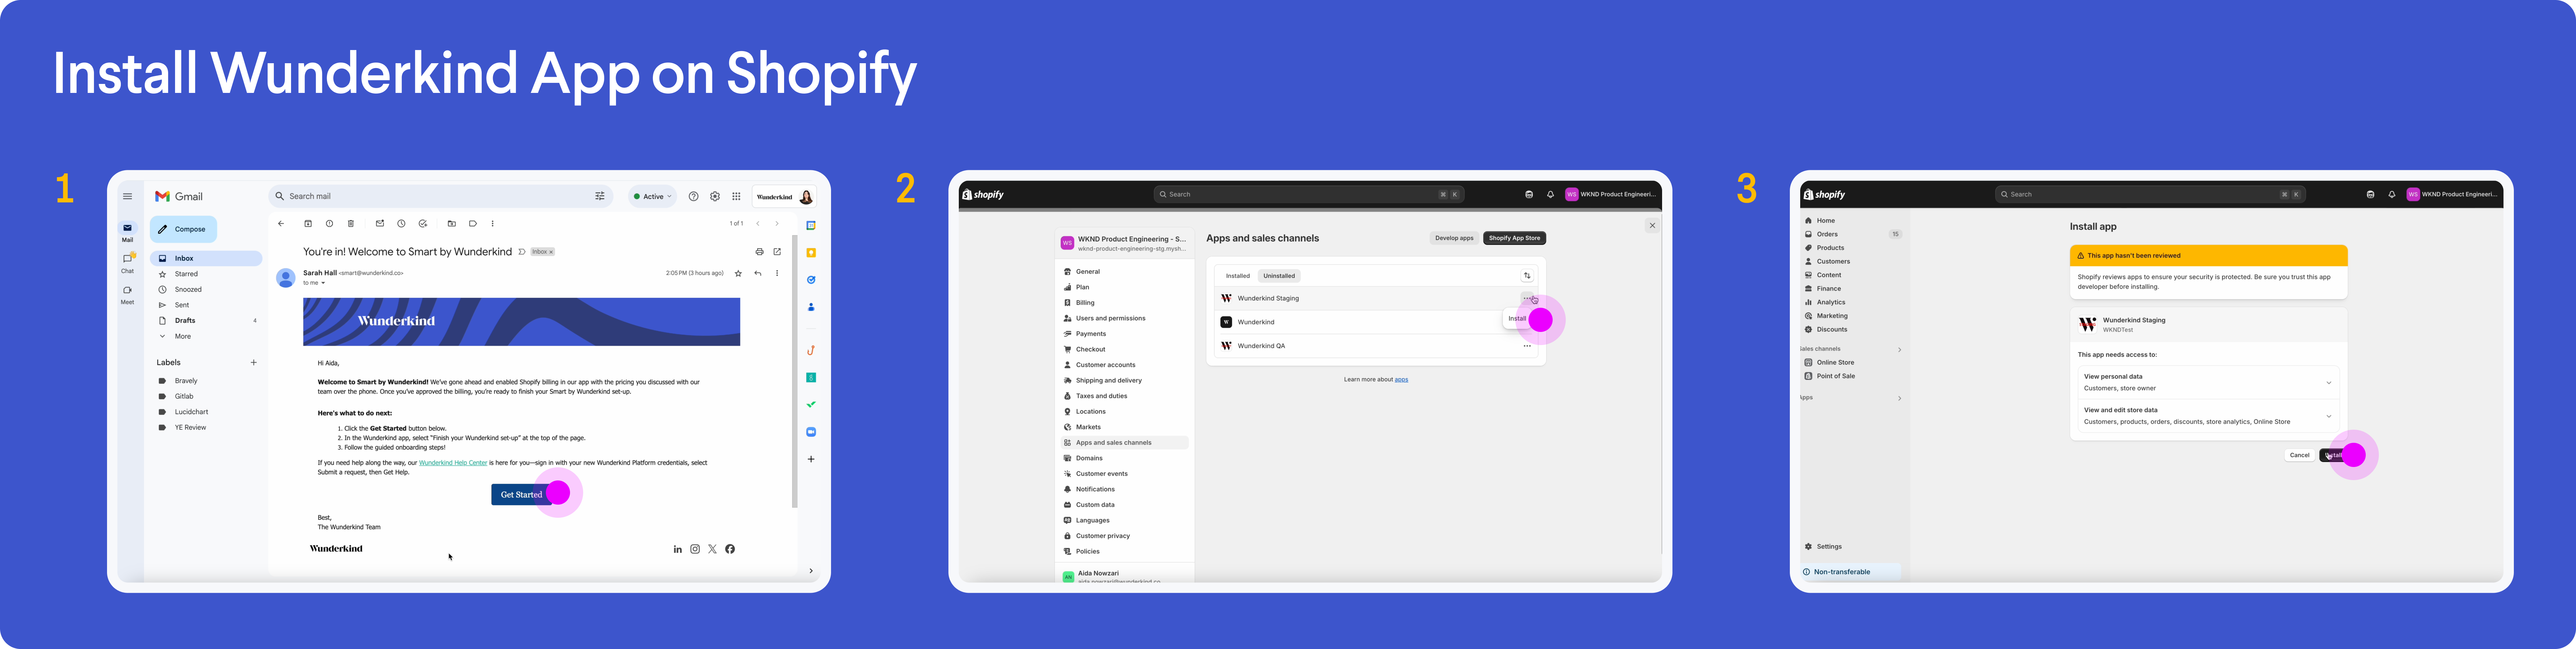This screenshot has height=649, width=2576.
Task: Mark the email as unread
Action: point(380,223)
